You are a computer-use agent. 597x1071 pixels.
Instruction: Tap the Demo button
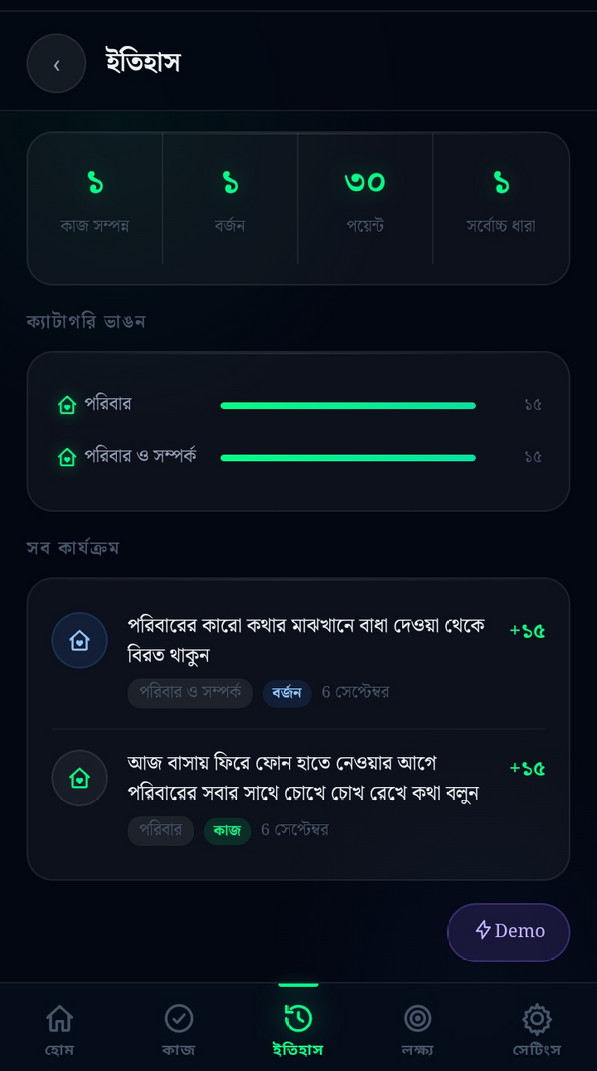coord(509,932)
